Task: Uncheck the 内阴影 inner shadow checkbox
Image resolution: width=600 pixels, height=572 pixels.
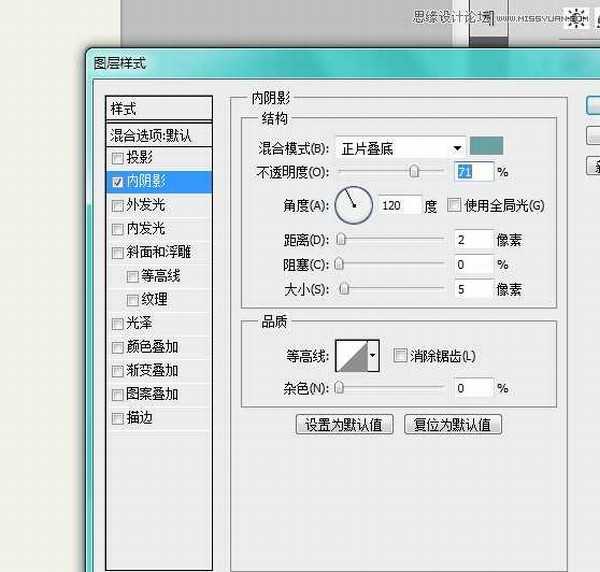Action: (x=118, y=181)
